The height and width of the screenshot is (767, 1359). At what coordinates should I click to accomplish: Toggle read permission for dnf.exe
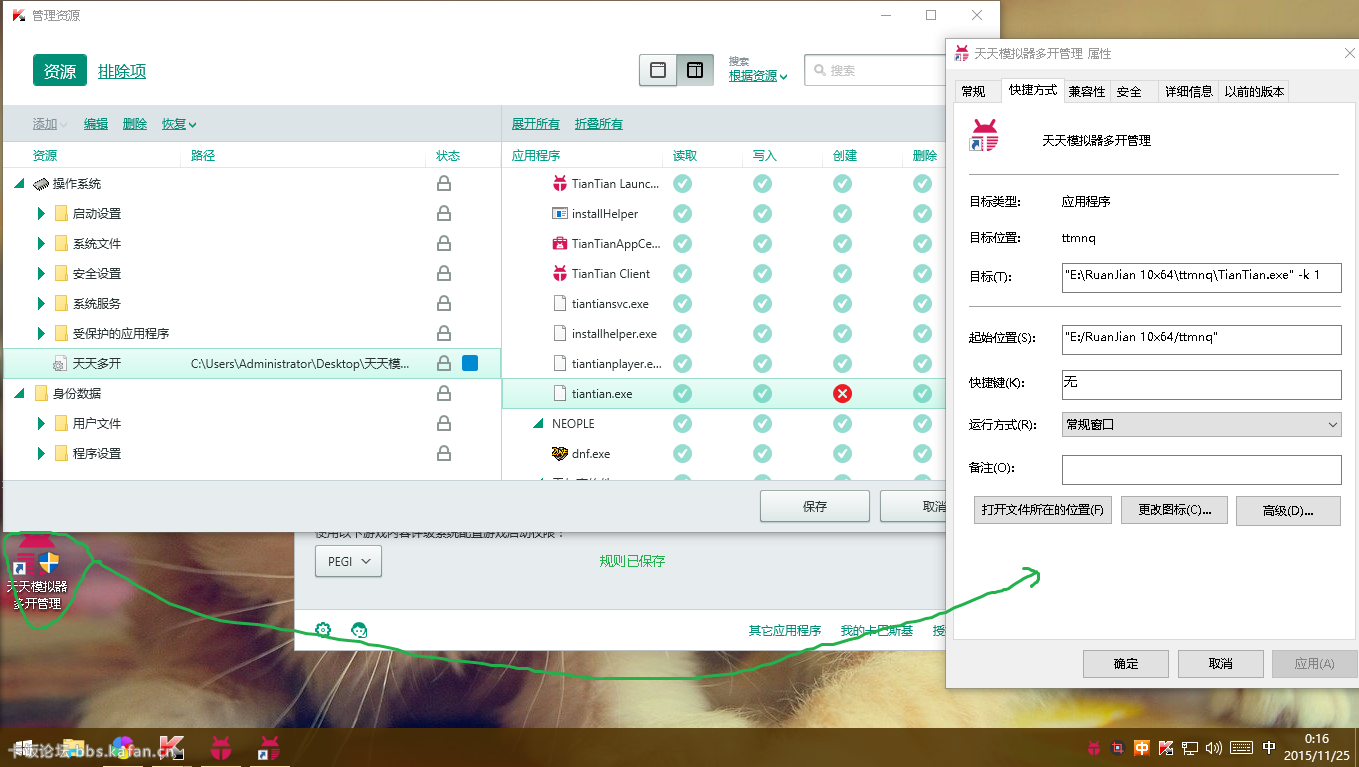coord(682,454)
